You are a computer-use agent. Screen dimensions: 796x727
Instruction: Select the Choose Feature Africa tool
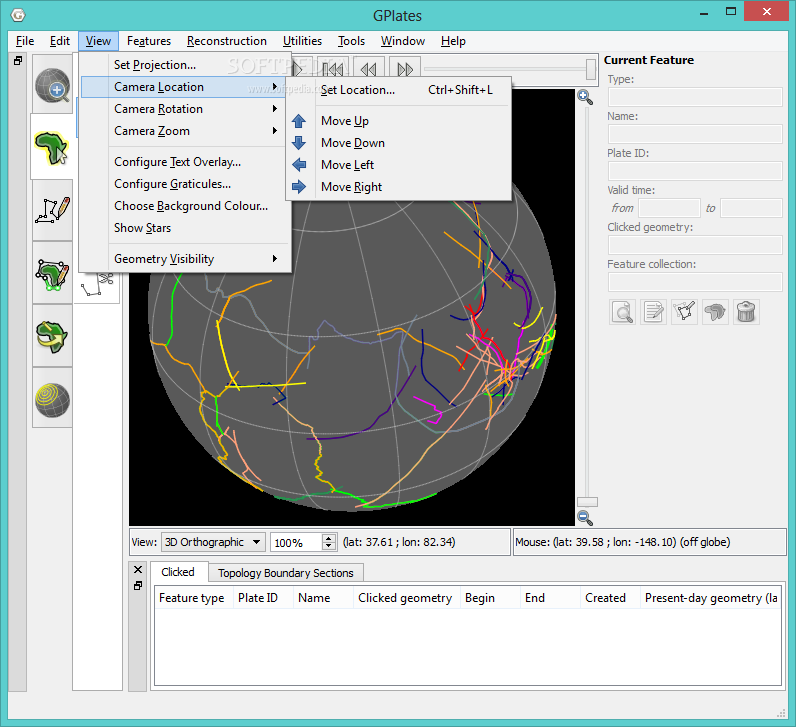(51, 148)
